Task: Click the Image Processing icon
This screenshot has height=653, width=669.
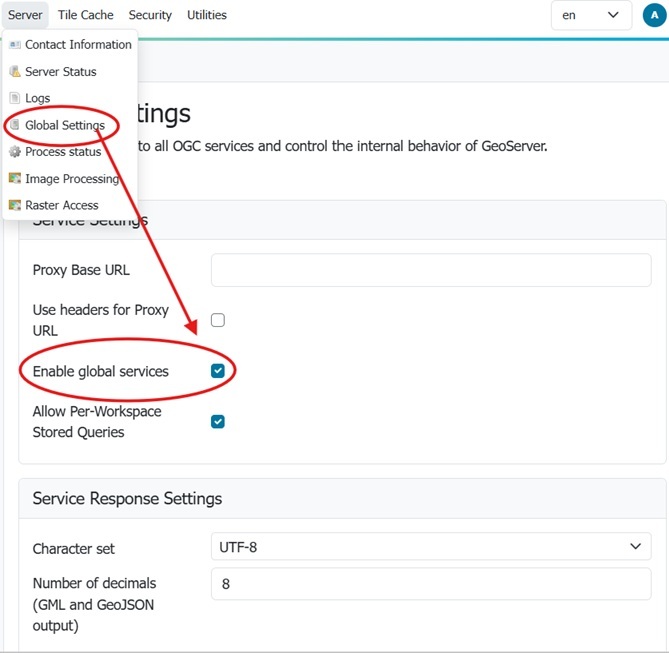Action: (15, 179)
